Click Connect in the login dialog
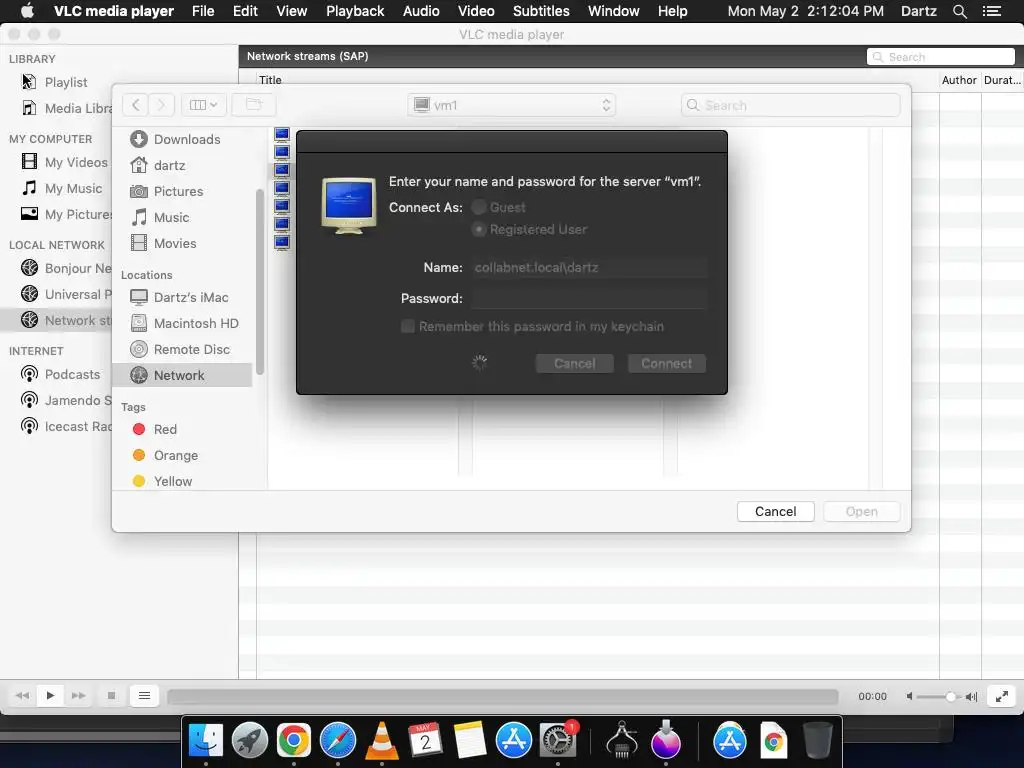 click(x=667, y=364)
